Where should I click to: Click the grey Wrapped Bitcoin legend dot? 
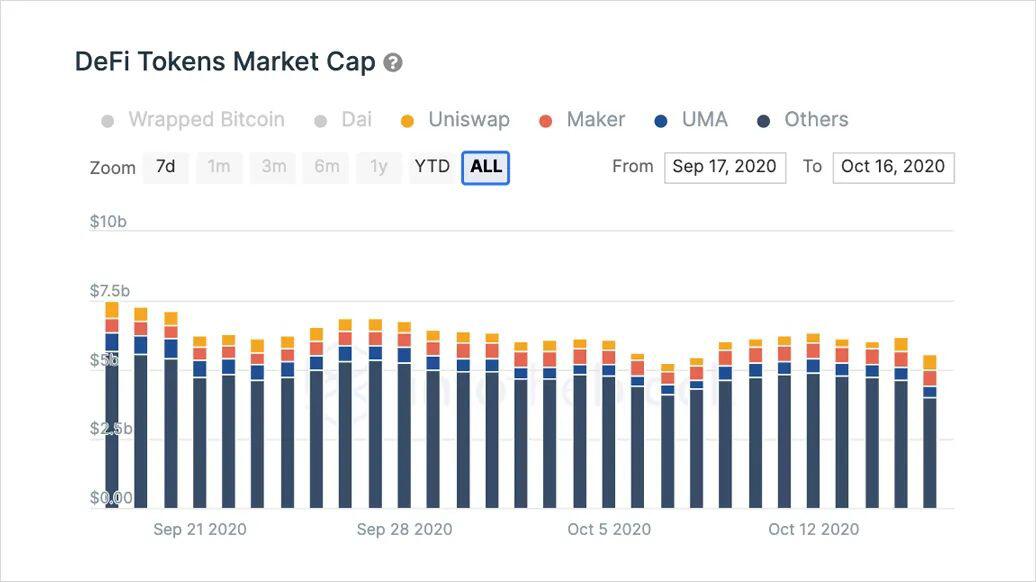tap(107, 121)
